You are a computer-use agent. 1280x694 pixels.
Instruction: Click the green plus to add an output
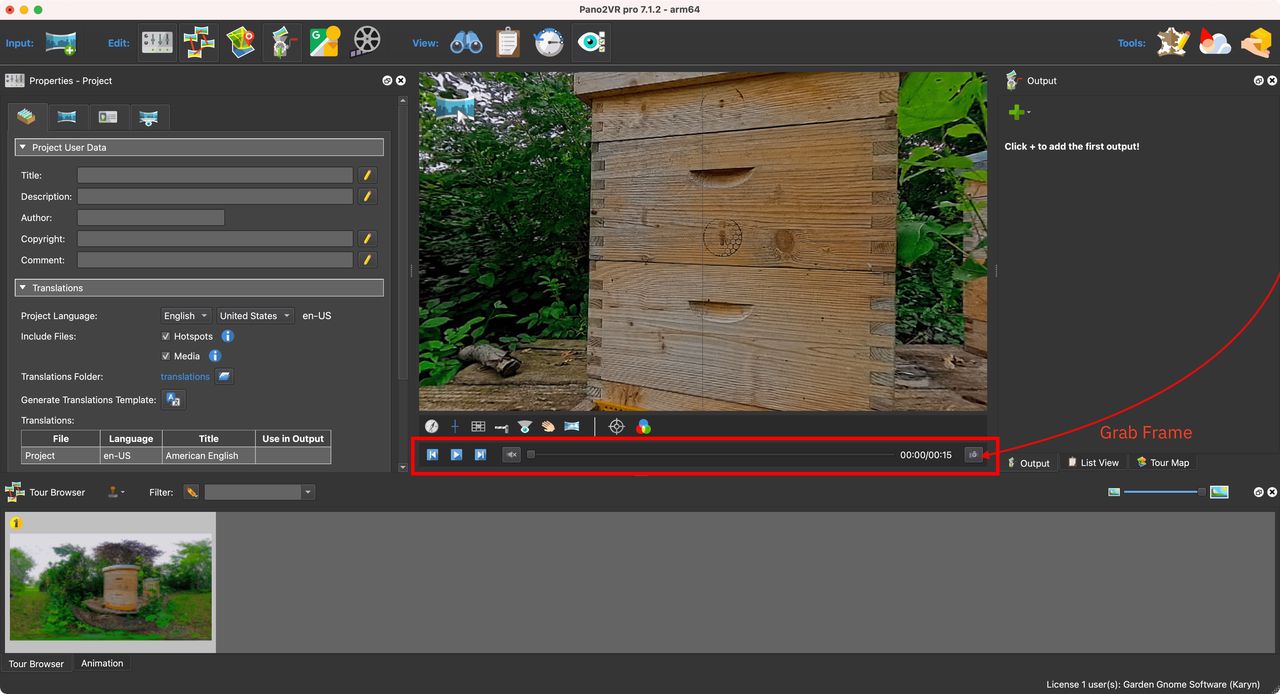[x=1017, y=111]
